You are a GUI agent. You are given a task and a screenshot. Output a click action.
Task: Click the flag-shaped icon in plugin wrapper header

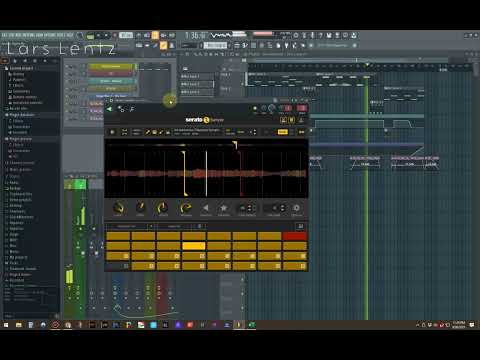click(132, 109)
